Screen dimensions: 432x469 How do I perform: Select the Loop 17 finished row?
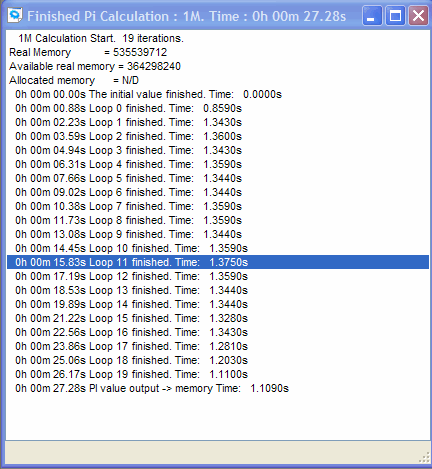[218, 346]
